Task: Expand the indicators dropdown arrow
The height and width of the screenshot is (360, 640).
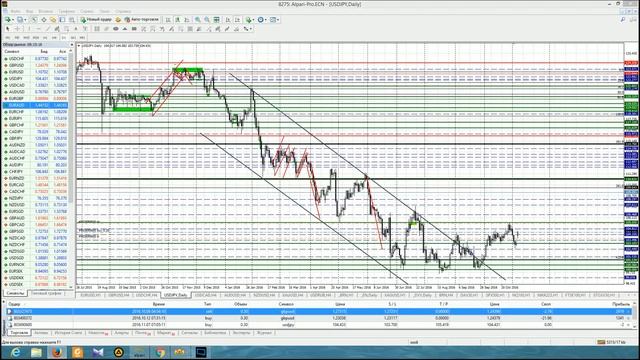Action: [253, 20]
